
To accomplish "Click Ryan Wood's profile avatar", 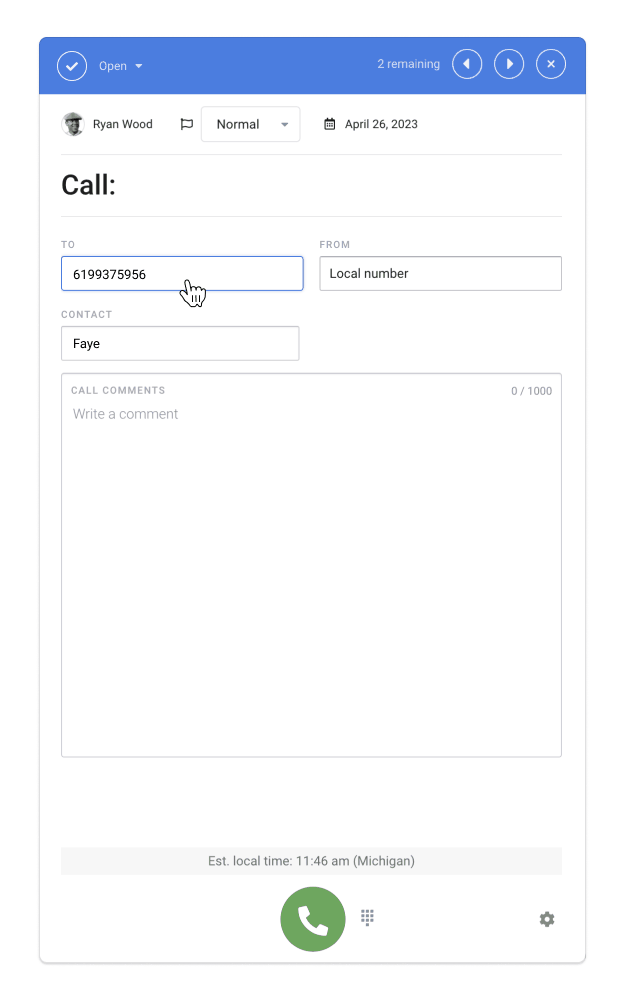I will pos(74,123).
